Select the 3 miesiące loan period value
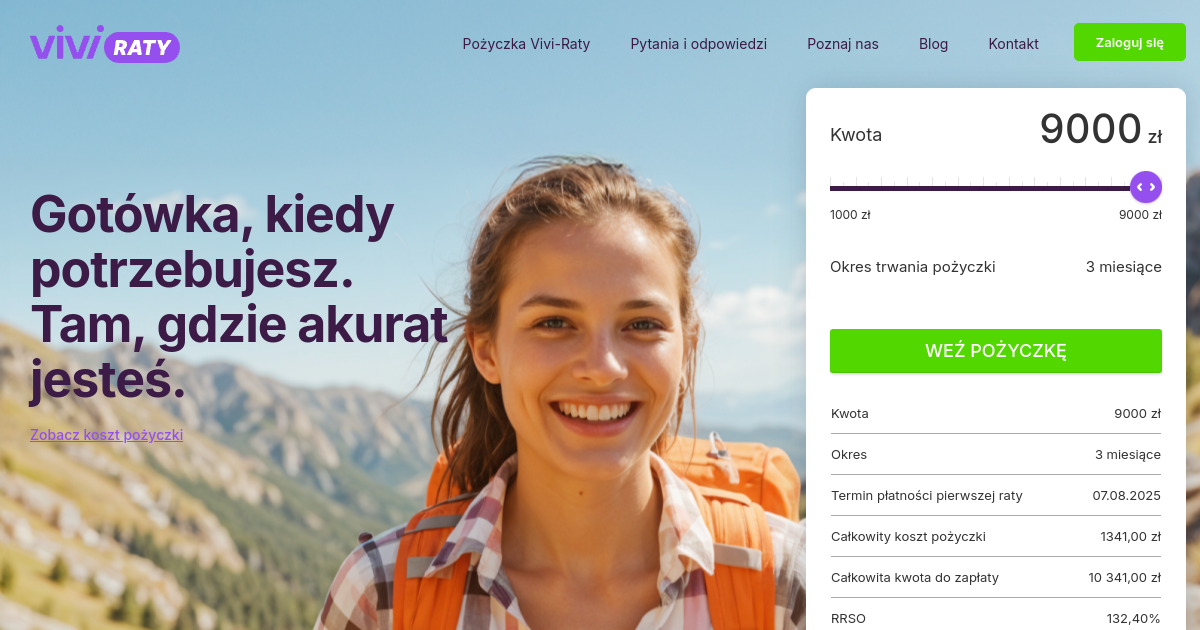This screenshot has height=630, width=1200. 1124,267
